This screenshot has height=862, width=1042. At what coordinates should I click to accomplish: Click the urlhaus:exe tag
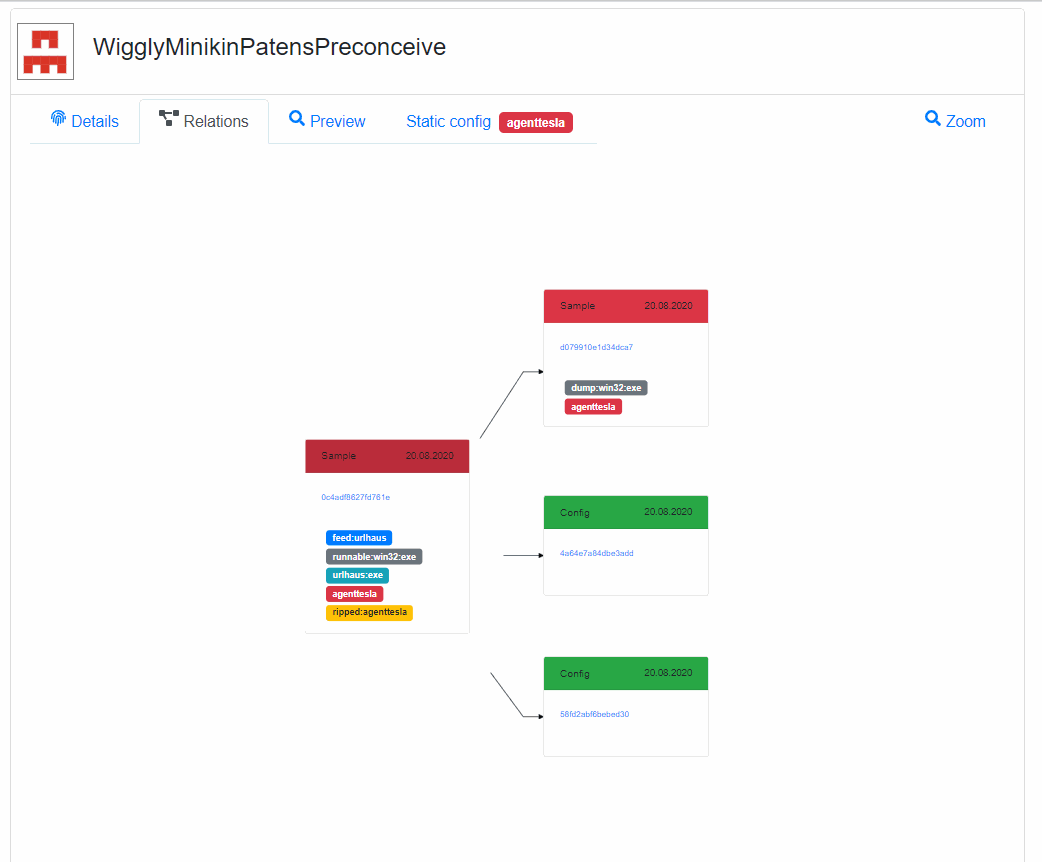click(x=358, y=575)
